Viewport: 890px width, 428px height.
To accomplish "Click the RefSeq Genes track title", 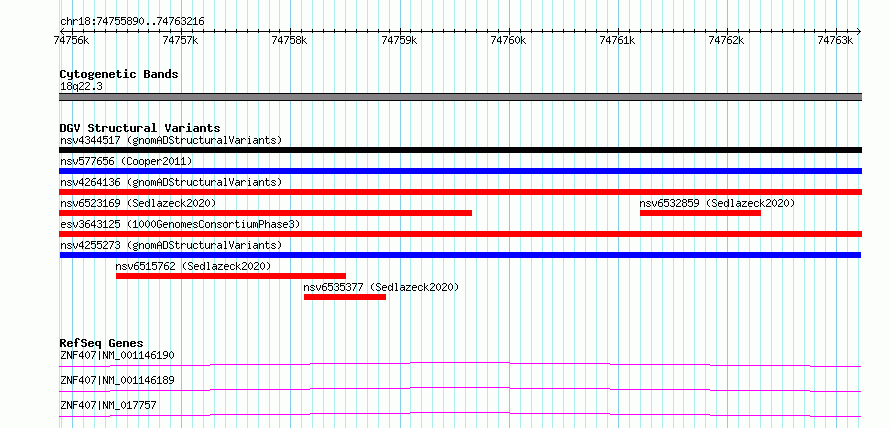I will [x=101, y=343].
